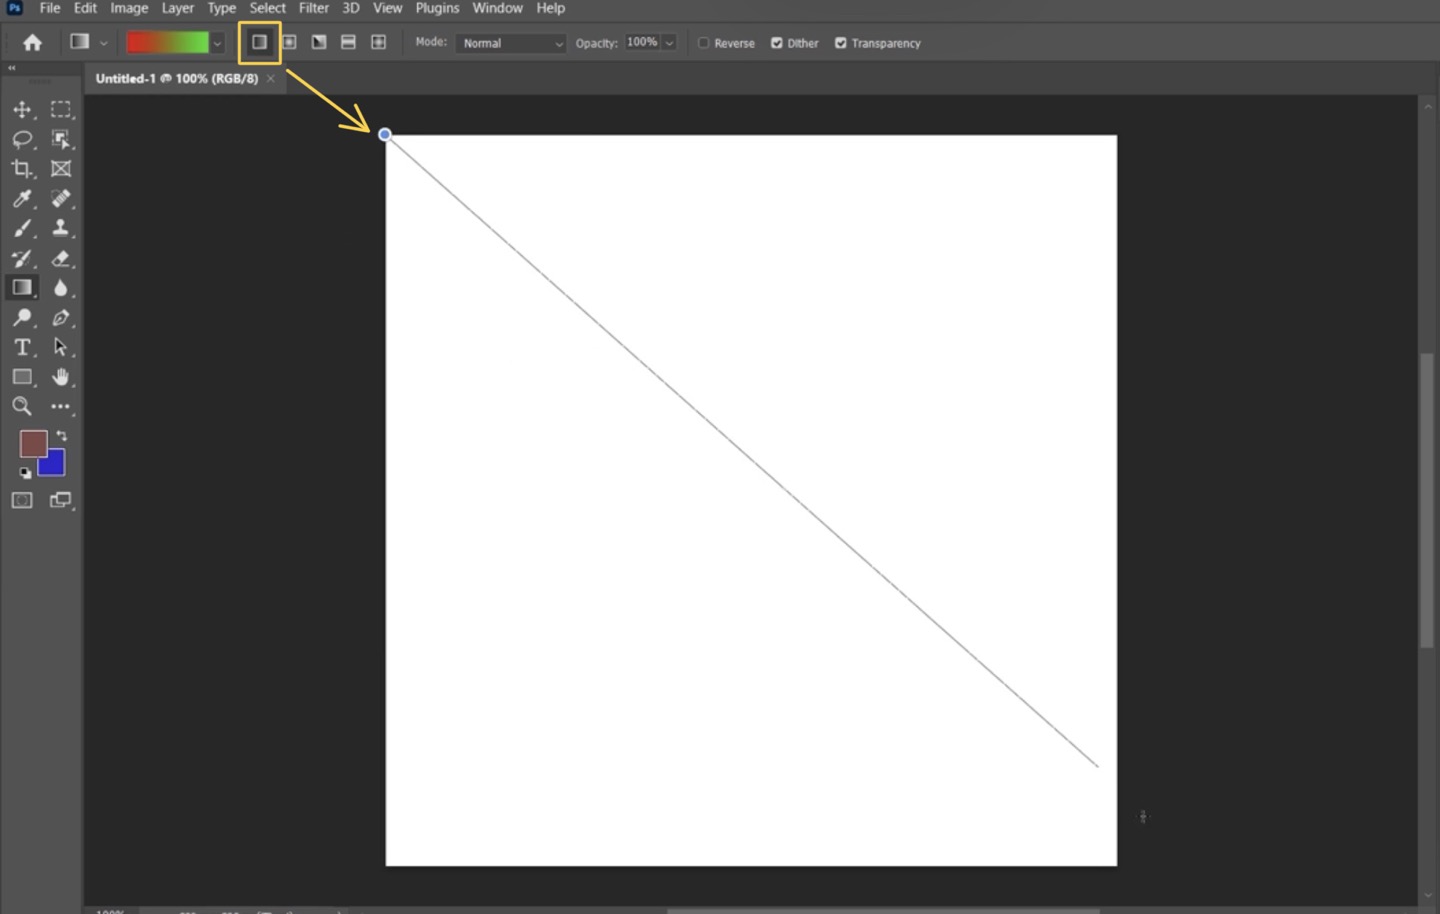Select the Rectangular Marquee tool
Screen dimensions: 1440x914
[x=61, y=109]
